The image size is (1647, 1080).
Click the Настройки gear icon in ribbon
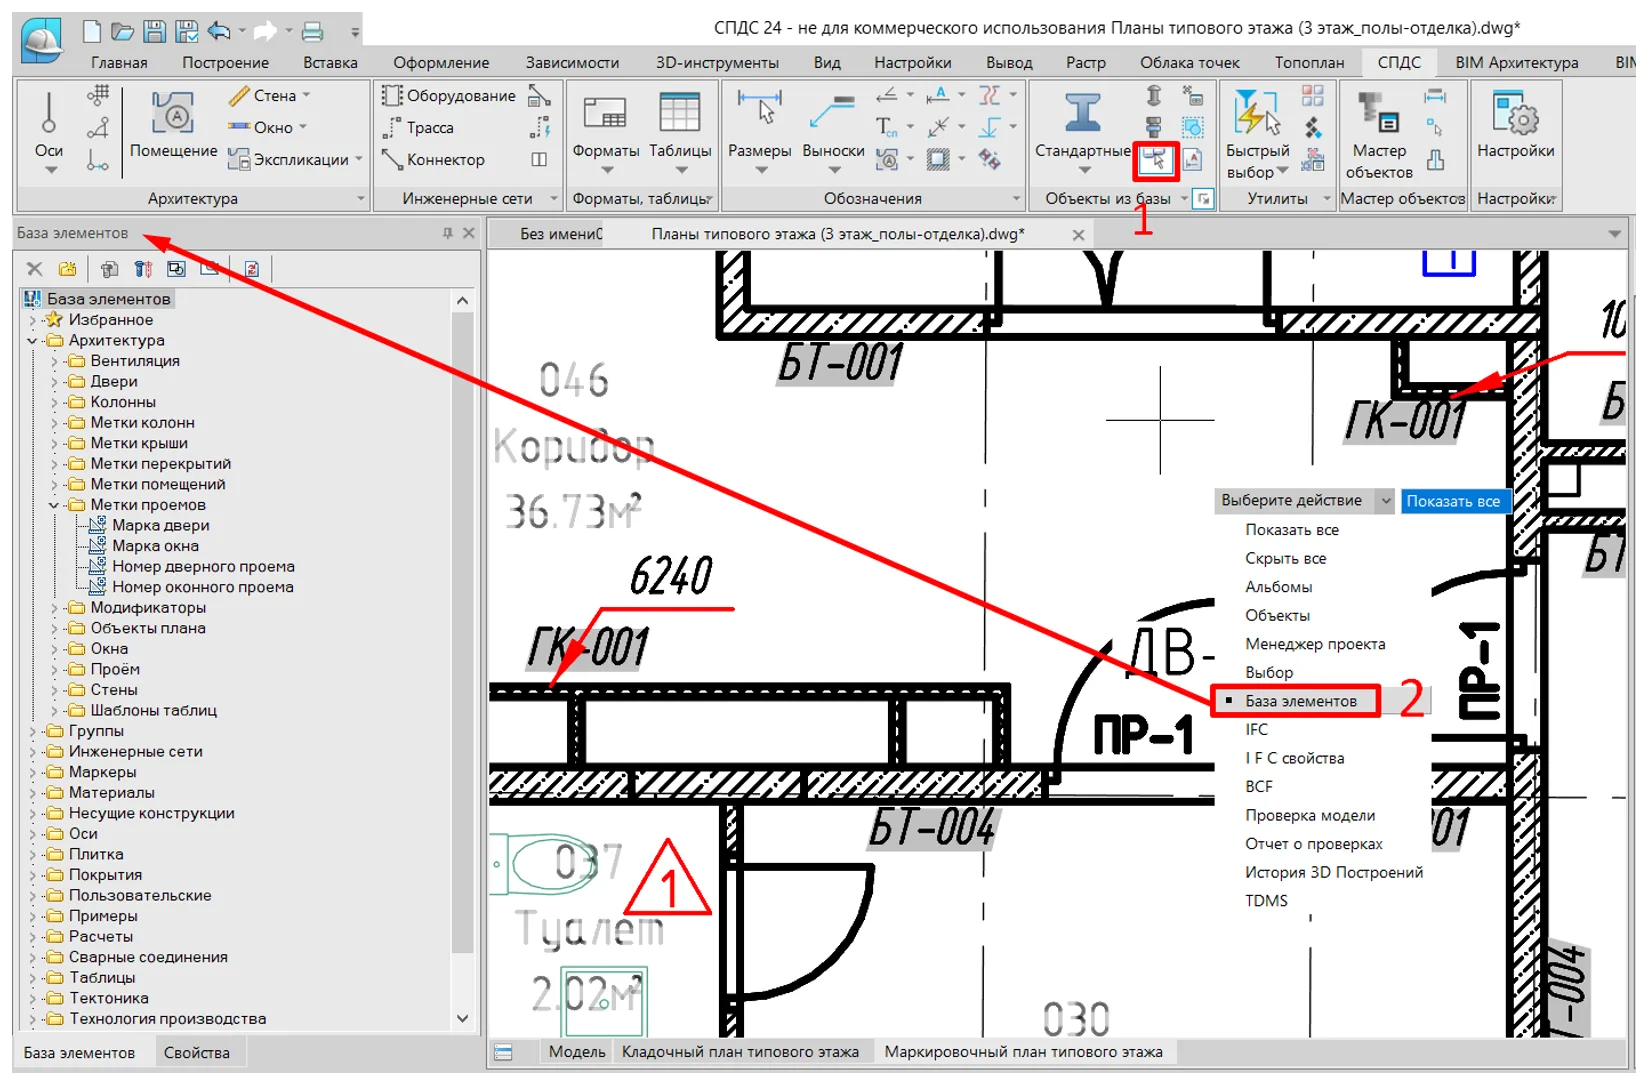point(1515,114)
